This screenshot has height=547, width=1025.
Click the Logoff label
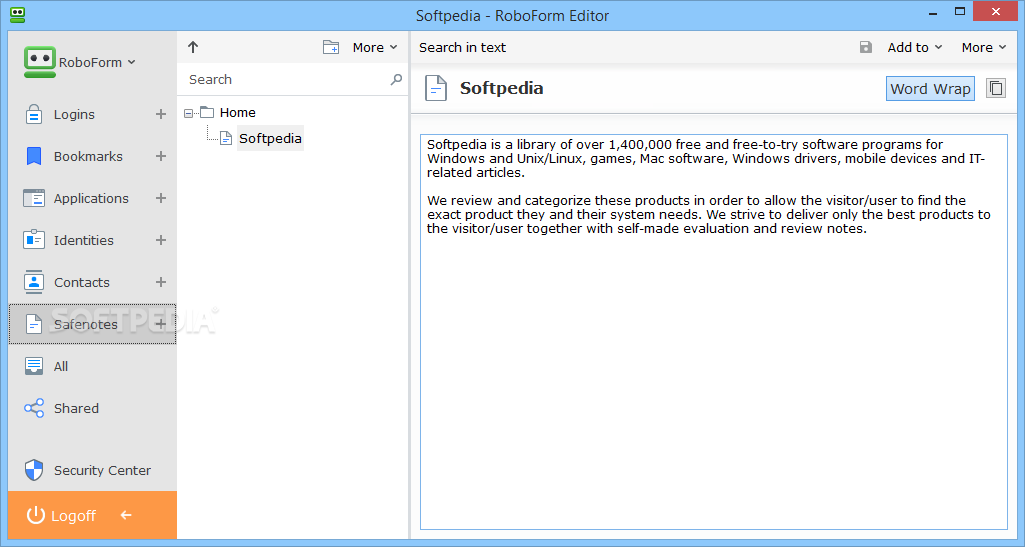73,516
